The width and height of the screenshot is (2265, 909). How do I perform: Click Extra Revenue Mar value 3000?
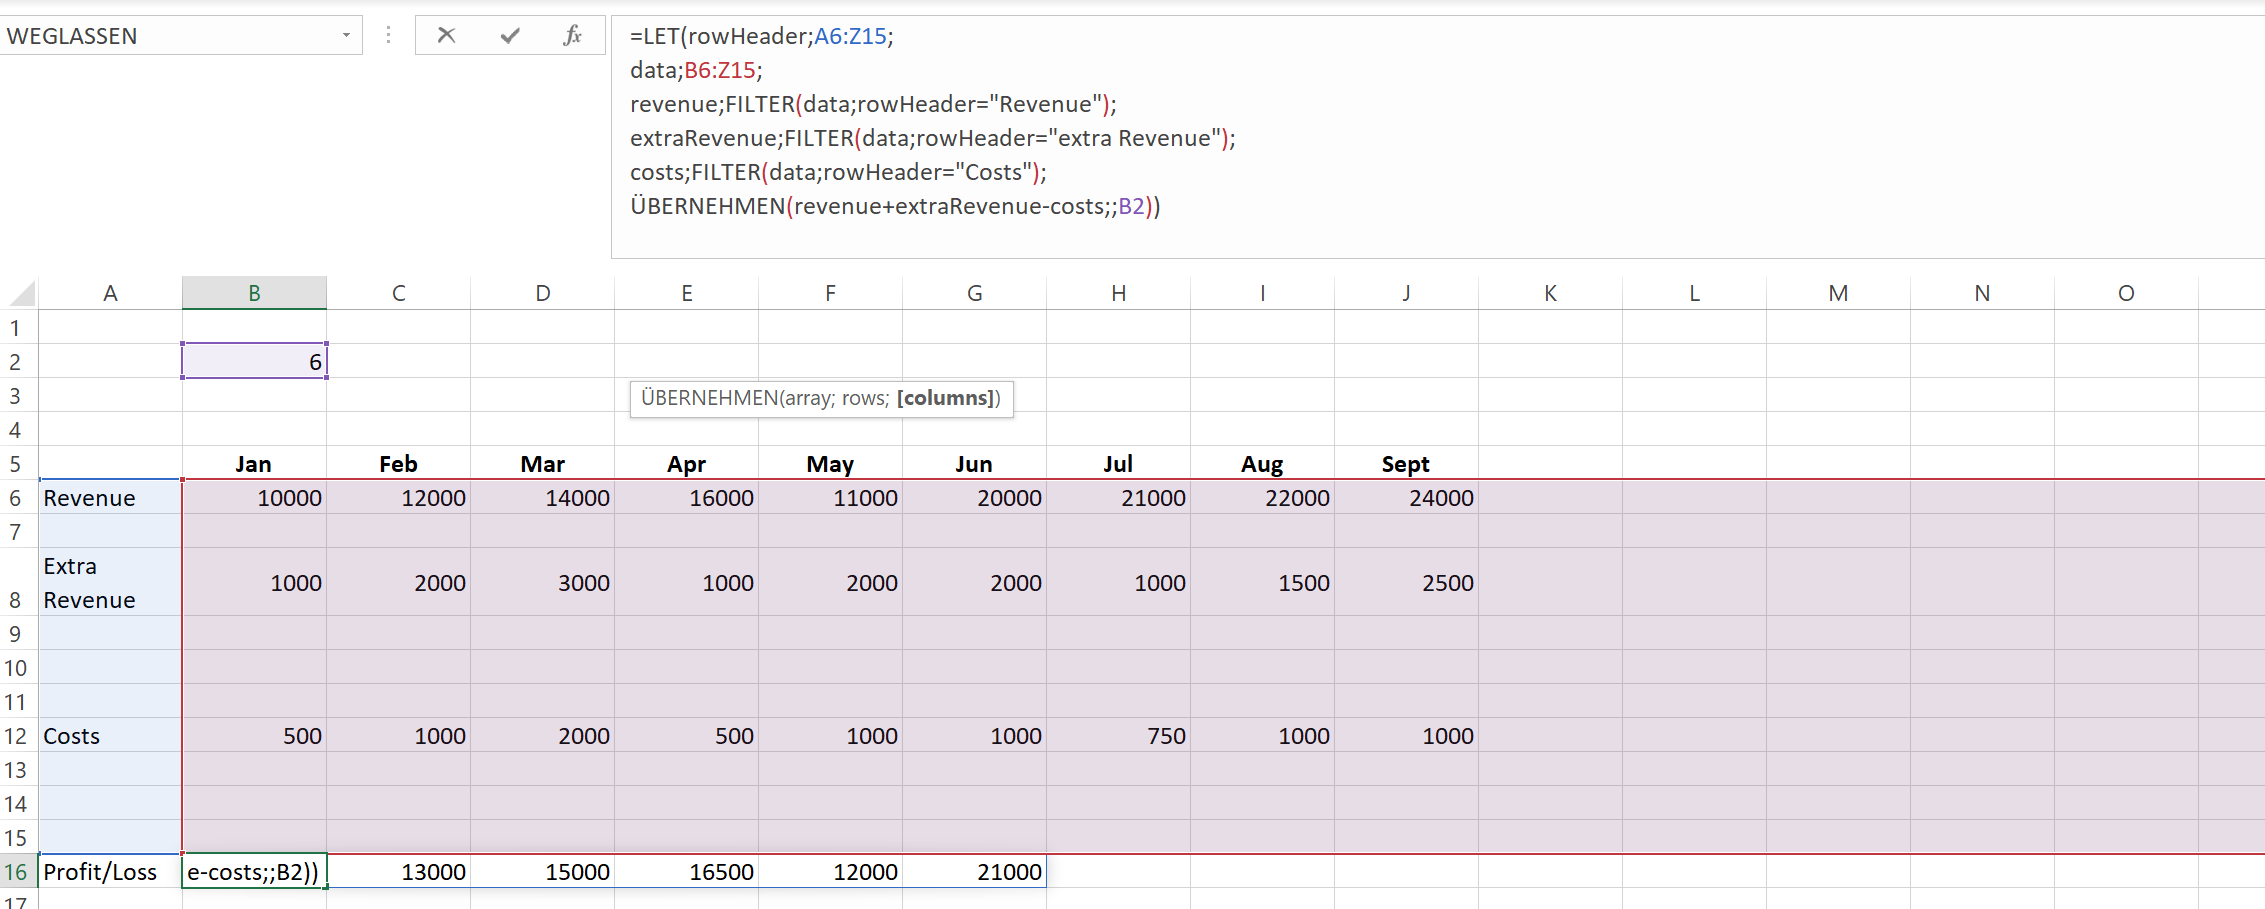tap(542, 581)
